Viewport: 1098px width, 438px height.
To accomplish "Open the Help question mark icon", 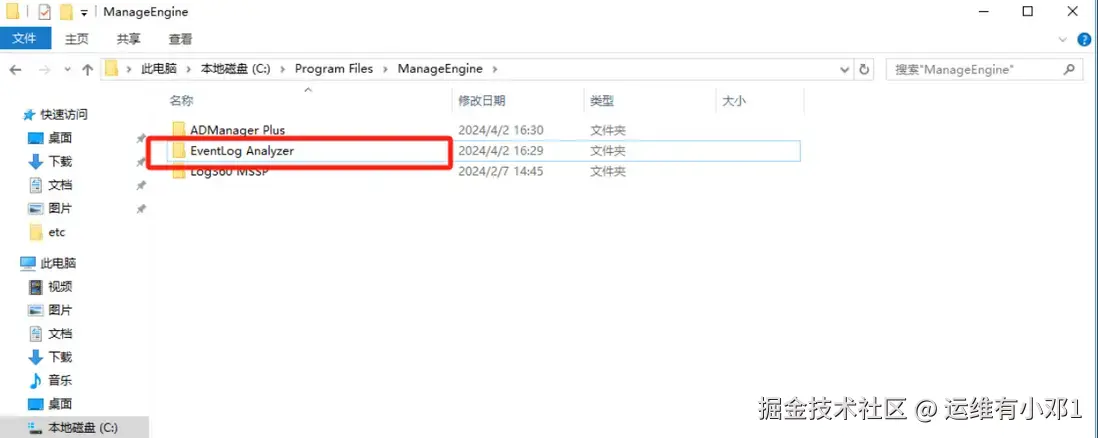I will [x=1084, y=39].
